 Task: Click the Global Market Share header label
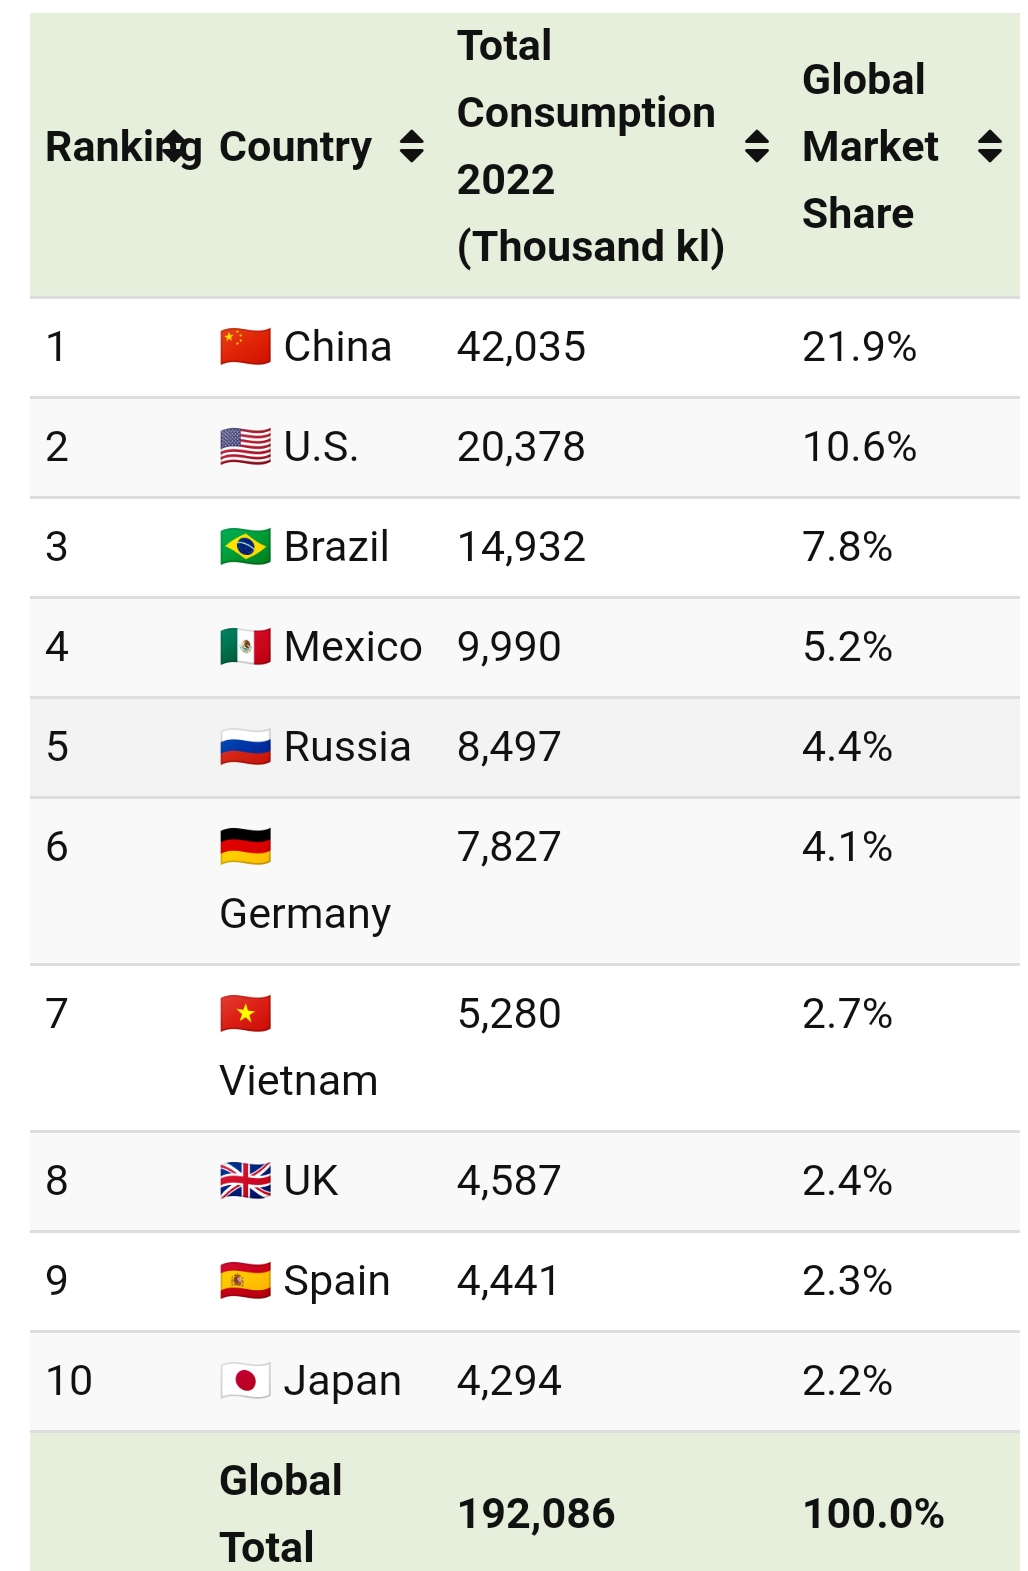click(869, 146)
